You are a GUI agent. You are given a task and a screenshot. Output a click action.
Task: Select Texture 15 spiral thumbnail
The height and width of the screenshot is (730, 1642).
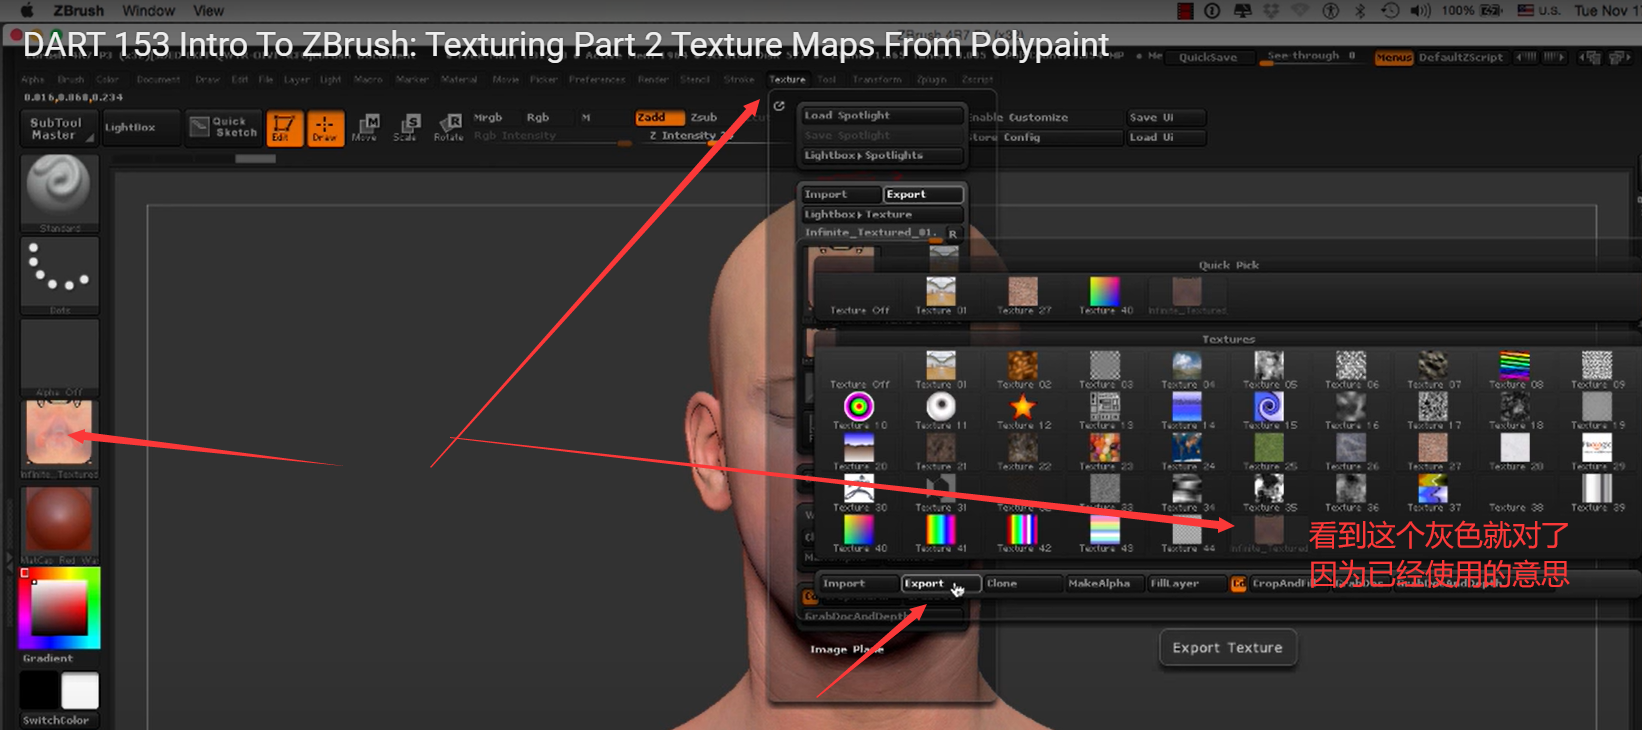[x=1269, y=411]
